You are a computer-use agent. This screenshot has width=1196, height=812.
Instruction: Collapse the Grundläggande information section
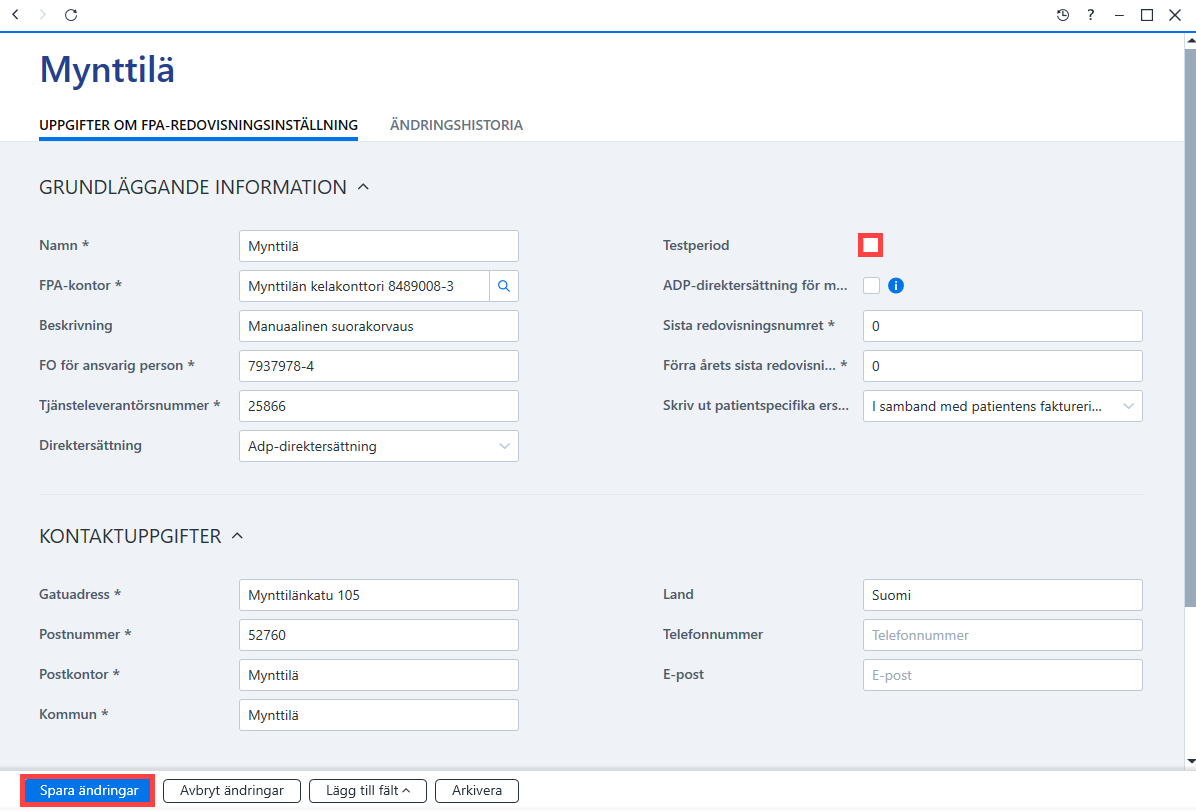point(364,187)
